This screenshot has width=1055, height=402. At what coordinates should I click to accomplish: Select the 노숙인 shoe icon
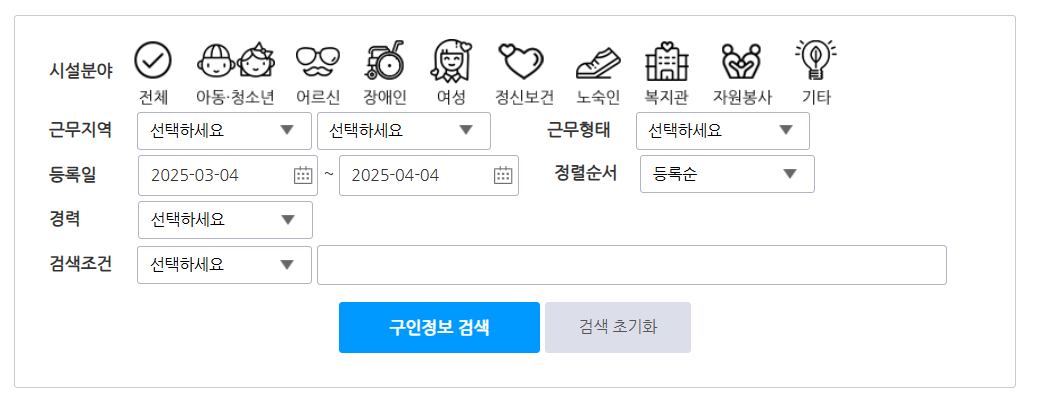tap(598, 63)
